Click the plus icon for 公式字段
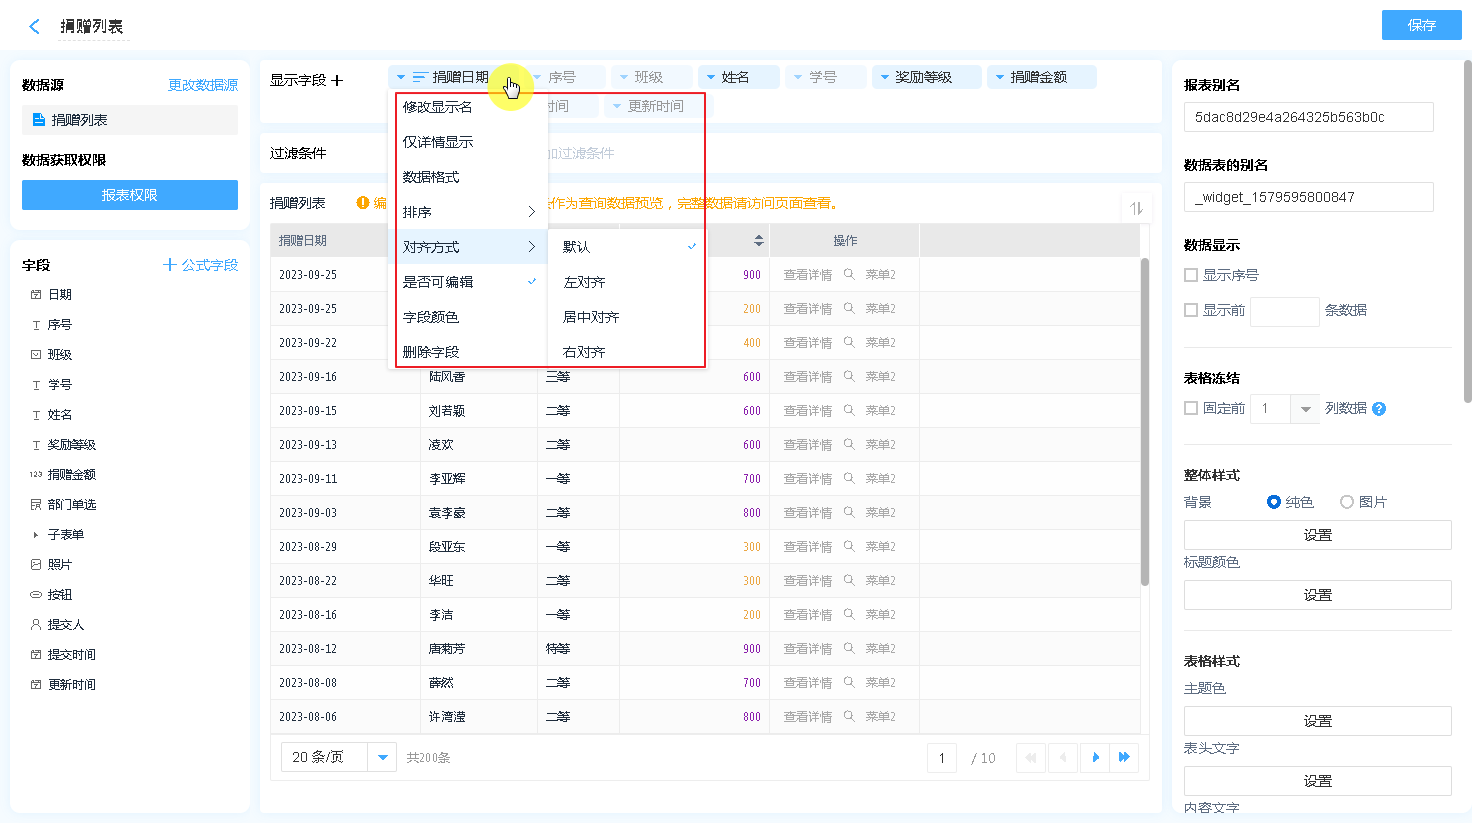1472x823 pixels. click(x=170, y=265)
